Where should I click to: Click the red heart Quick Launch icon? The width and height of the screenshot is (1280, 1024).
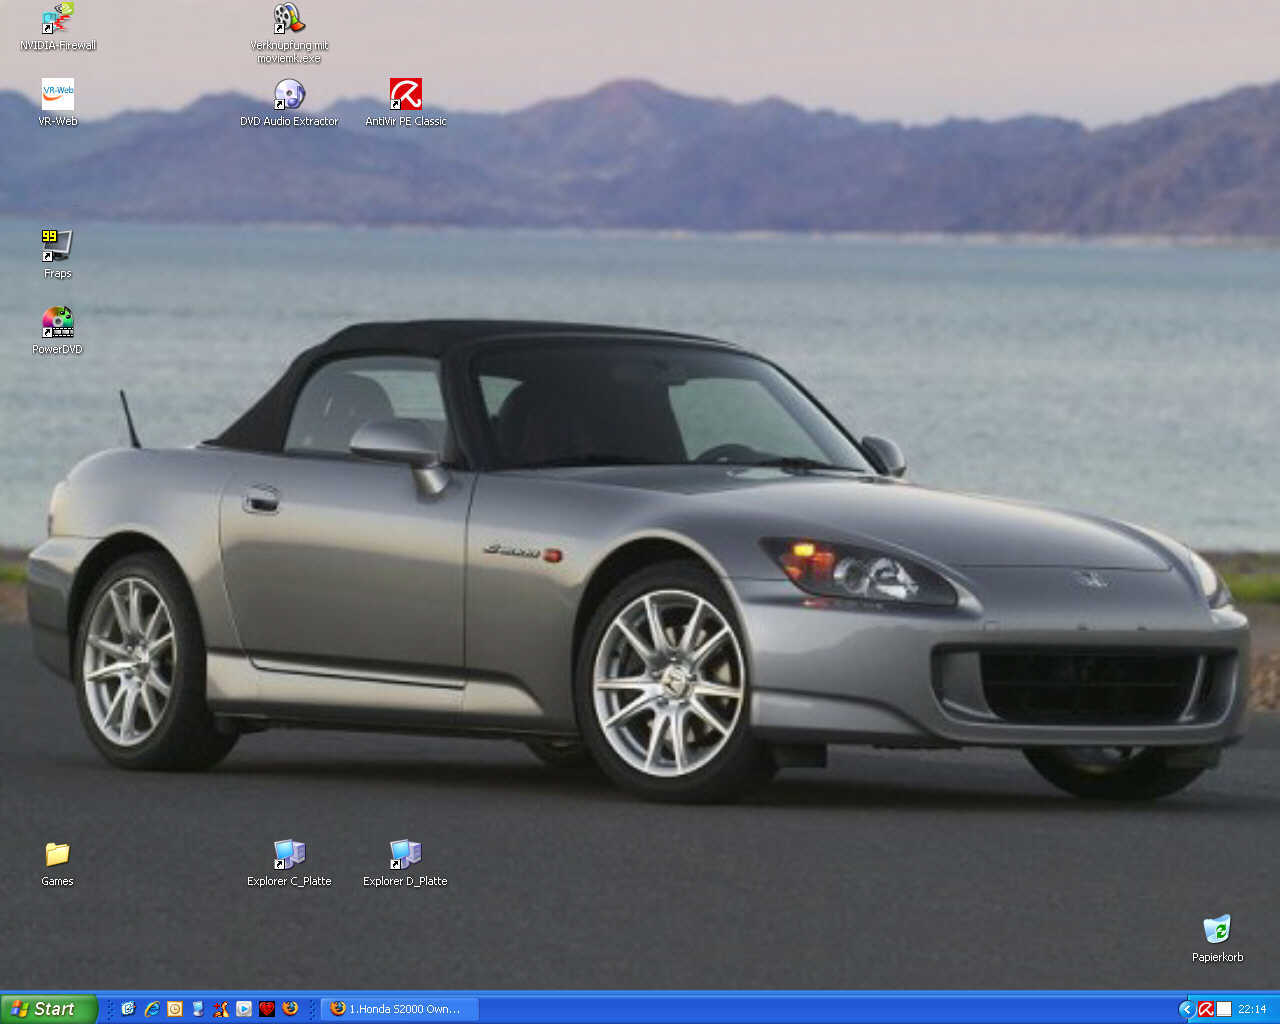coord(267,1009)
